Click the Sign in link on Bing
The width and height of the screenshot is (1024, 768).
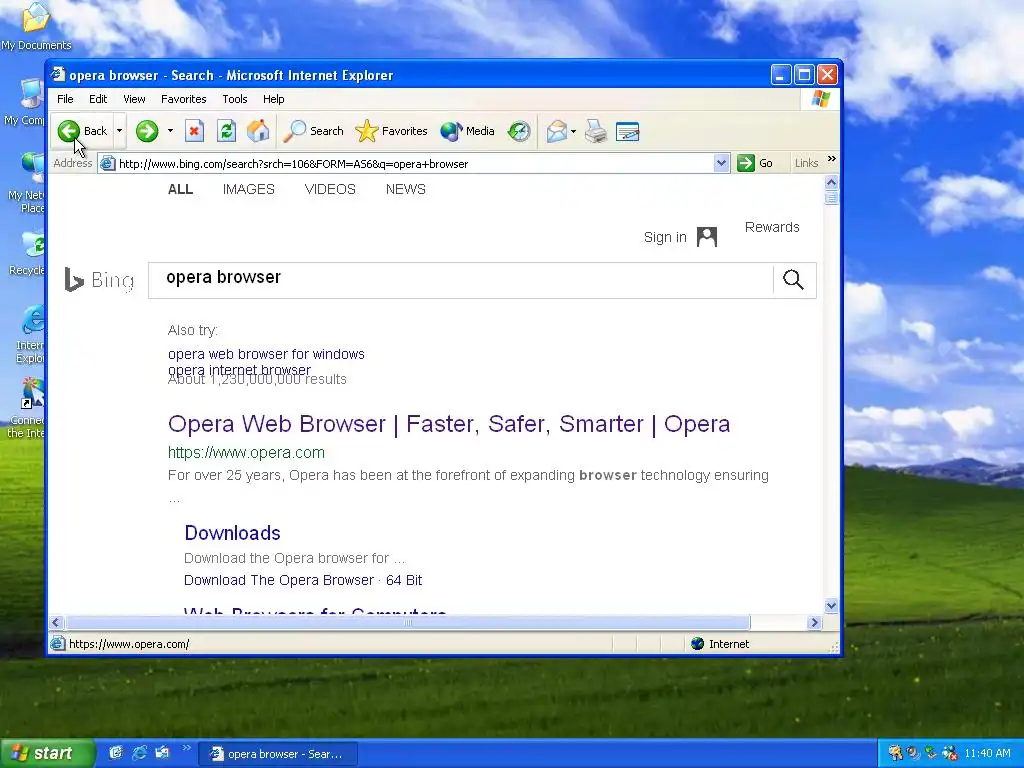click(x=665, y=237)
